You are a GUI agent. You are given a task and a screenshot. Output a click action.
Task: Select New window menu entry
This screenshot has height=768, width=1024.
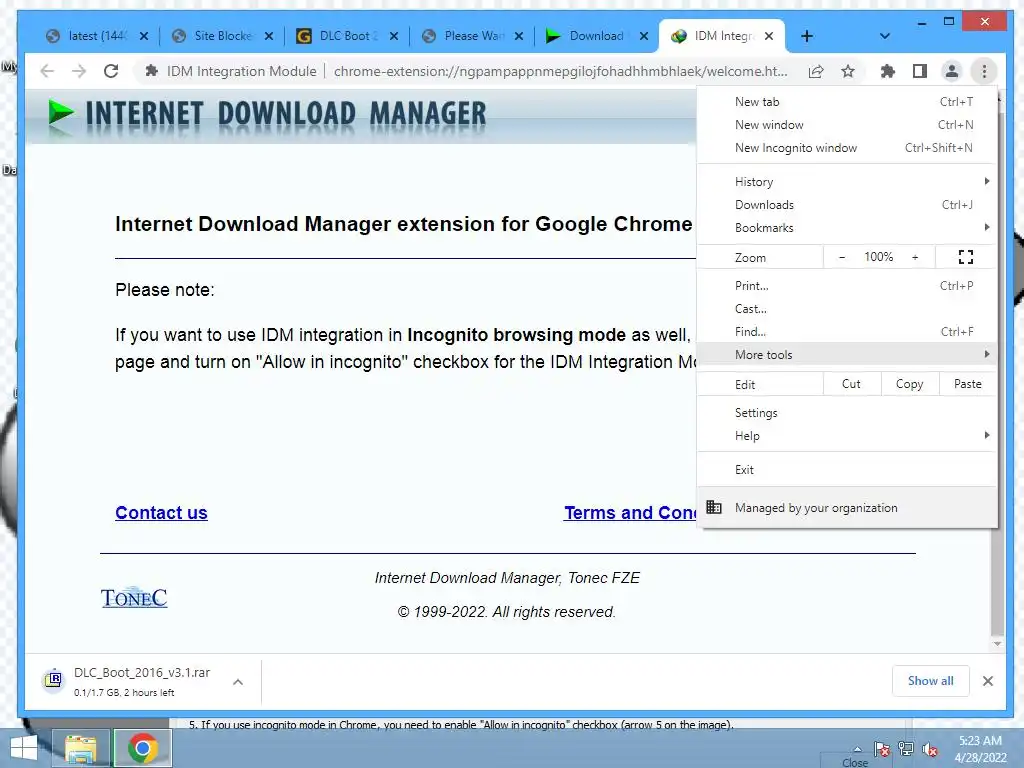pos(846,125)
